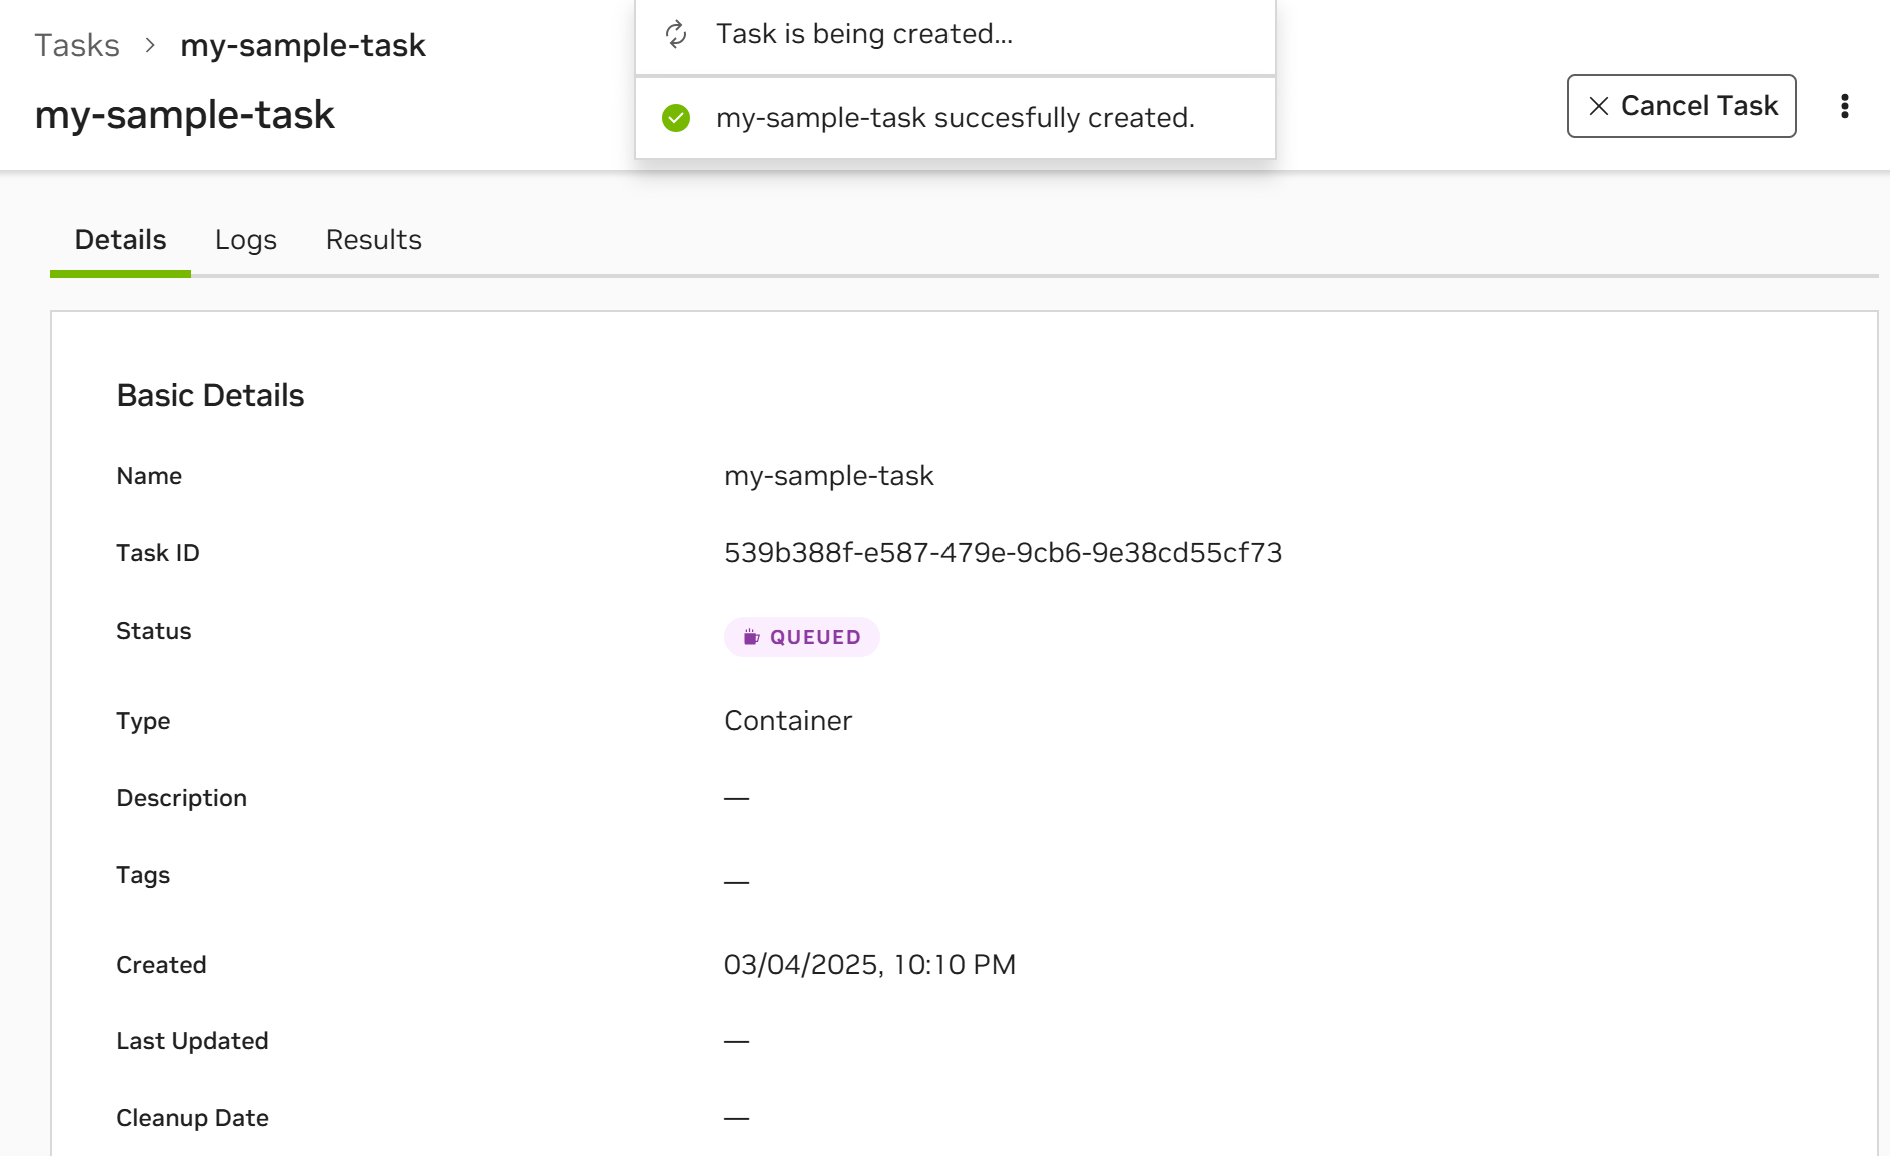
Task: Click the Basic Details heading
Action: tap(210, 396)
